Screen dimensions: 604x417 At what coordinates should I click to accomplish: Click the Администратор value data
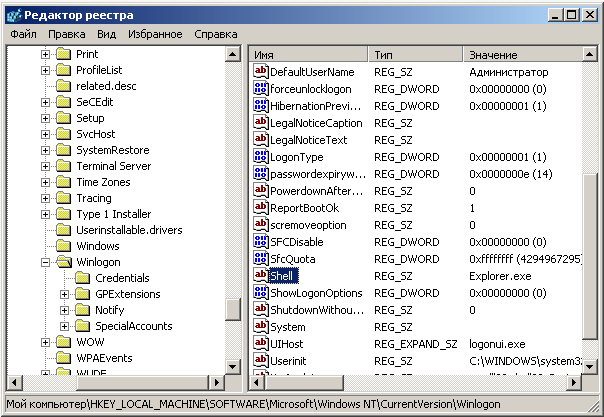pyautogui.click(x=508, y=72)
